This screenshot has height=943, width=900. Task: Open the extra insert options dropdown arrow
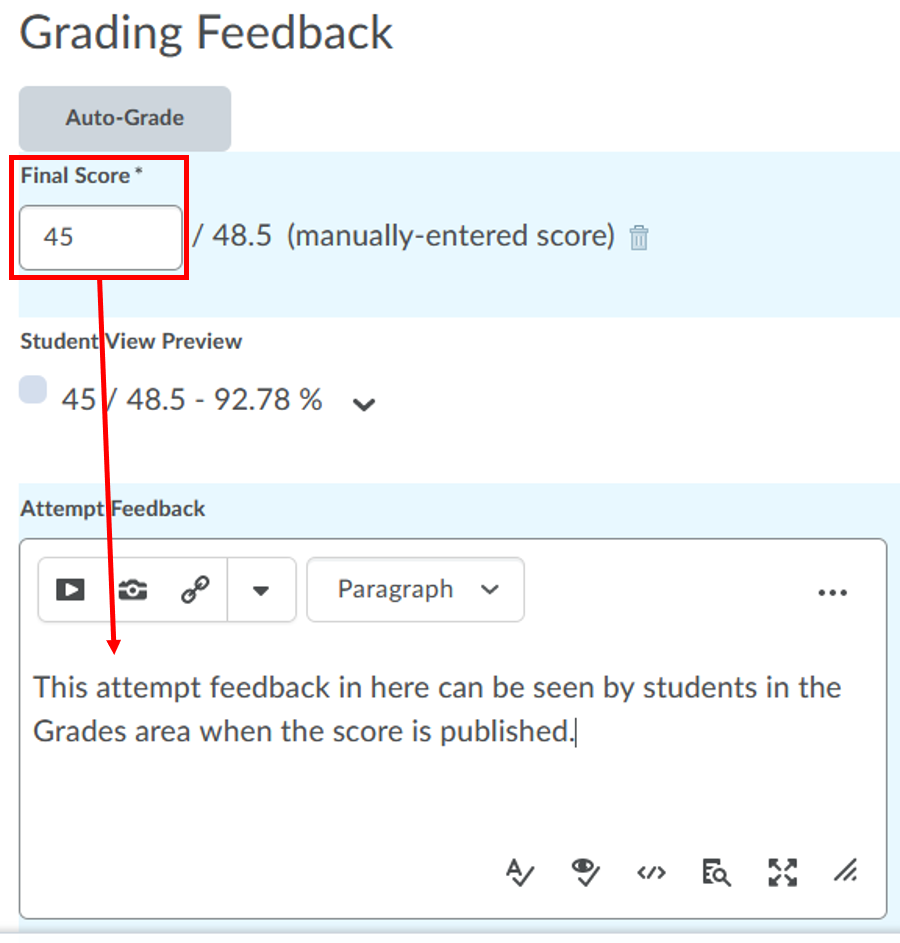[261, 589]
